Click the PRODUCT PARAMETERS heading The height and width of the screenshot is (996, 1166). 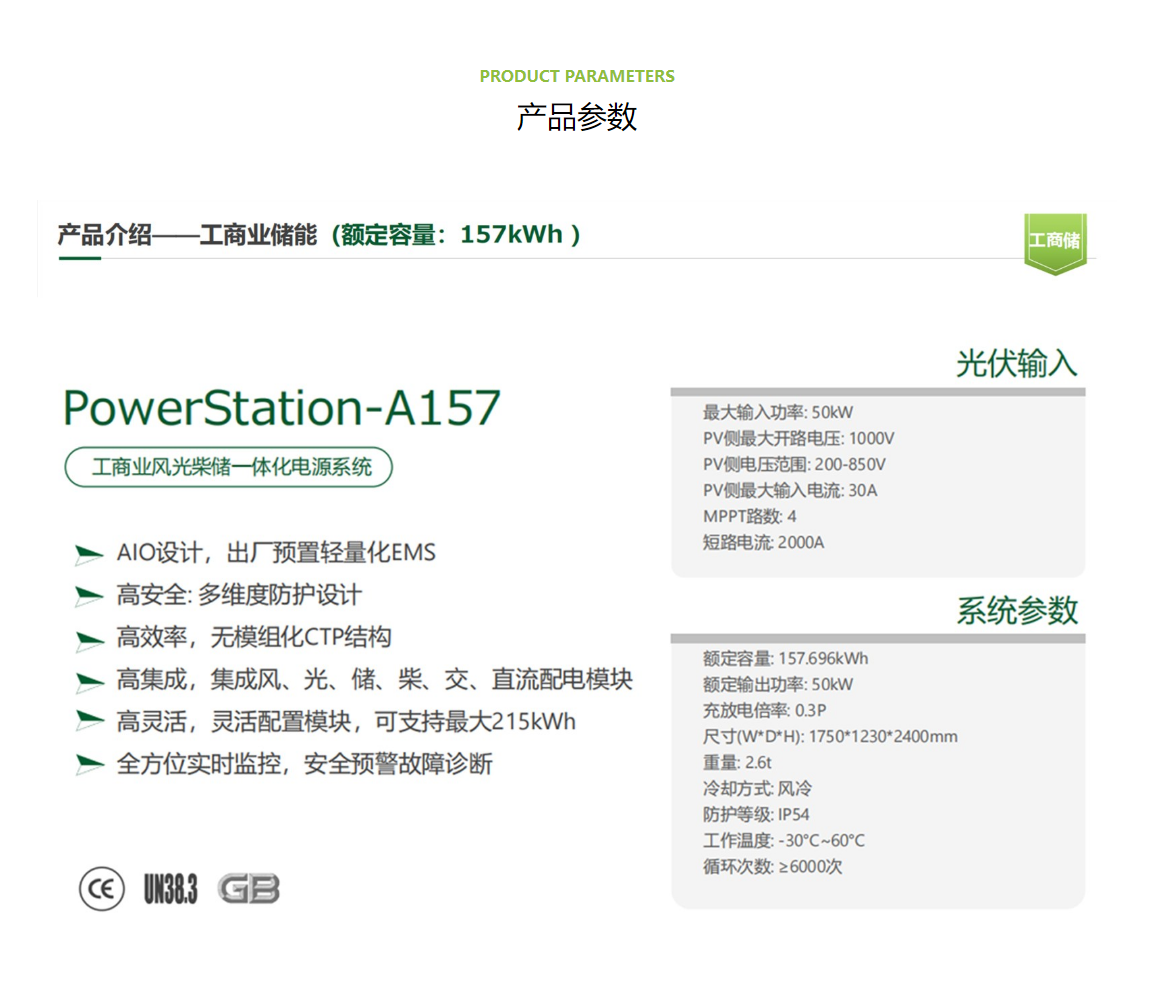click(x=577, y=76)
